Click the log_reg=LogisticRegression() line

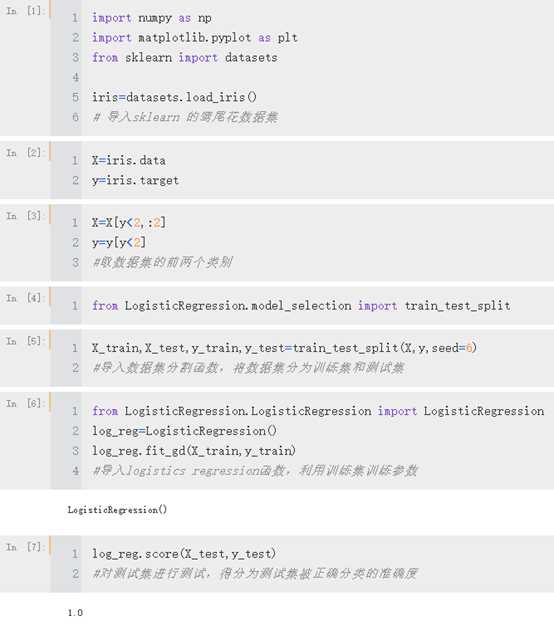[184, 431]
